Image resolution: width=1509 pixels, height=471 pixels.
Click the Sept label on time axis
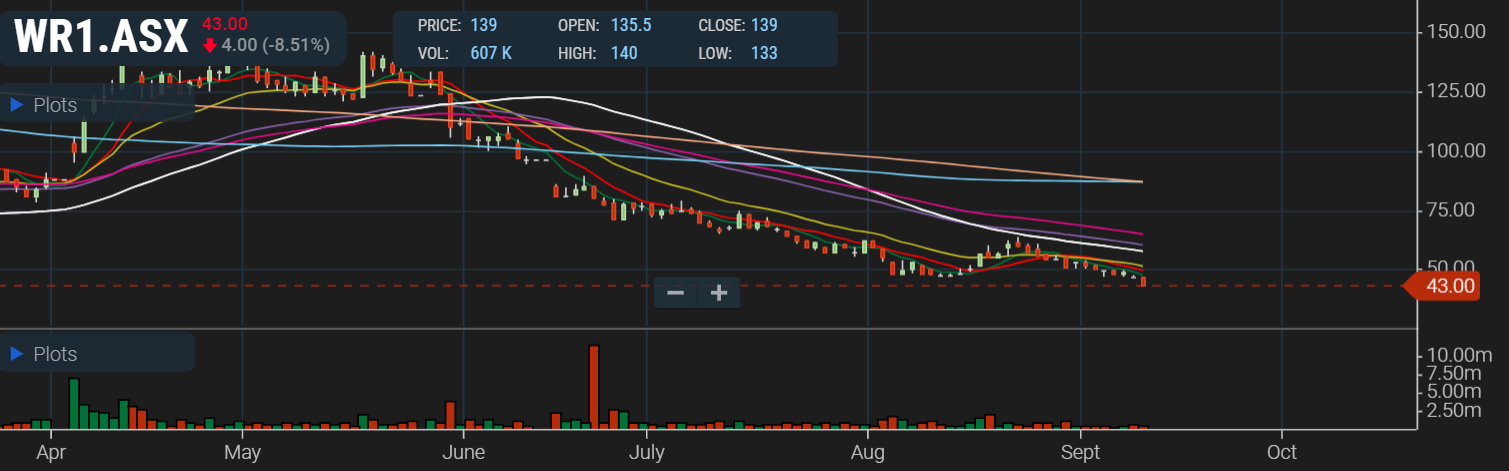click(x=1078, y=452)
